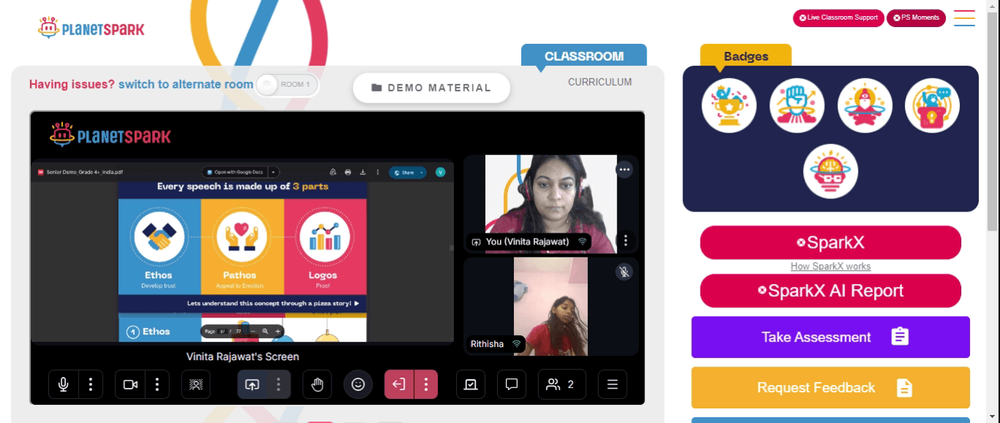Start SparkX with the red button

pos(830,242)
